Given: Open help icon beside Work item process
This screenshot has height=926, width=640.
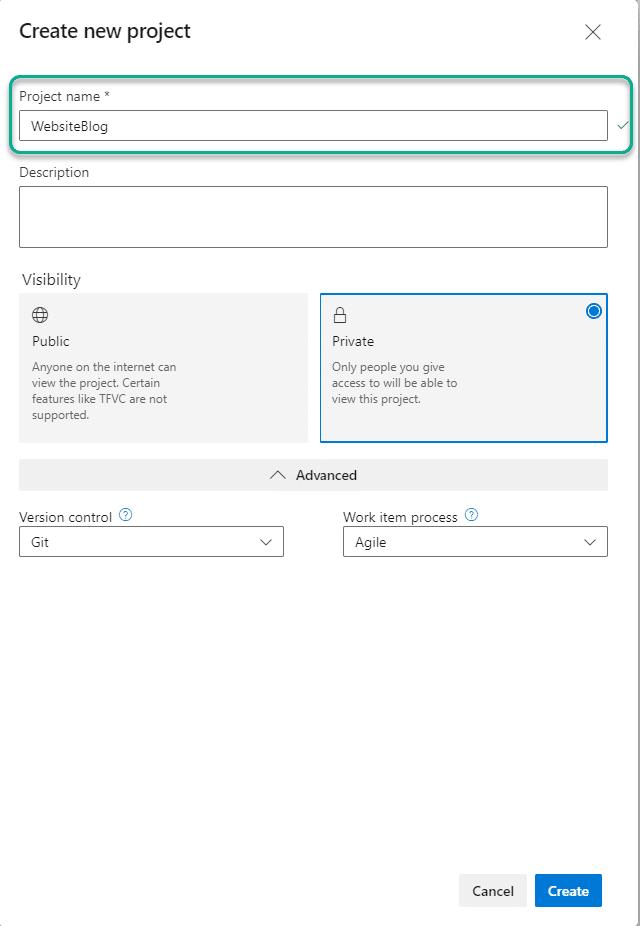Looking at the screenshot, I should [472, 515].
